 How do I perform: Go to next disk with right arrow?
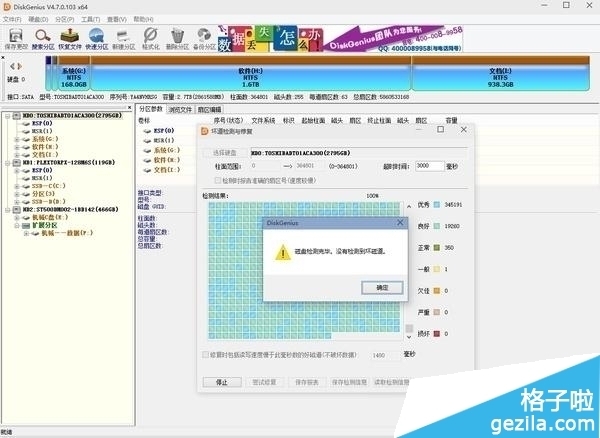point(20,66)
